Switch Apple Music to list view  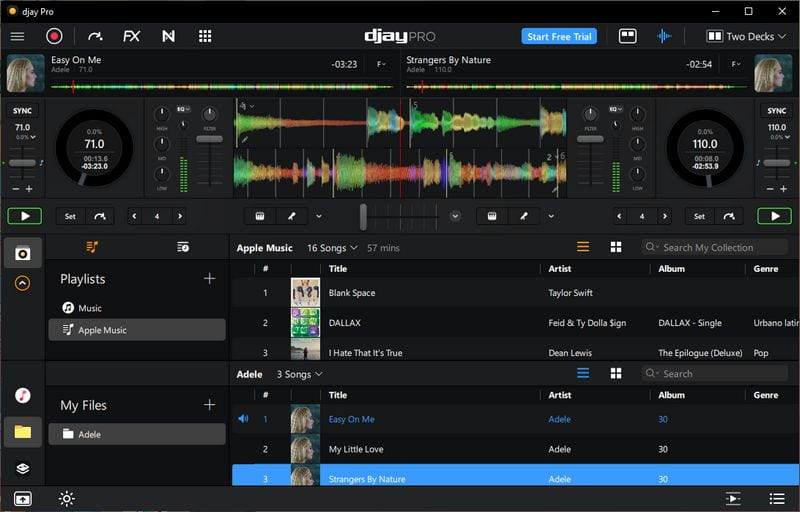(583, 247)
